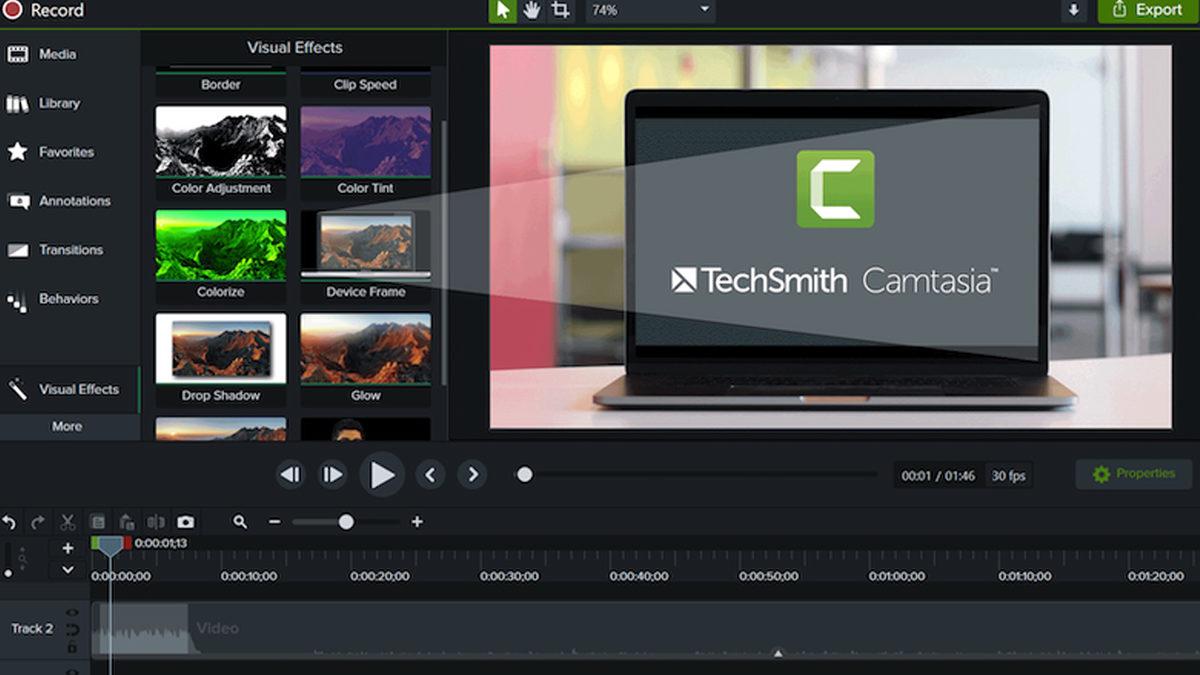
Task: Capture a frame with the camera icon
Action: click(x=184, y=521)
